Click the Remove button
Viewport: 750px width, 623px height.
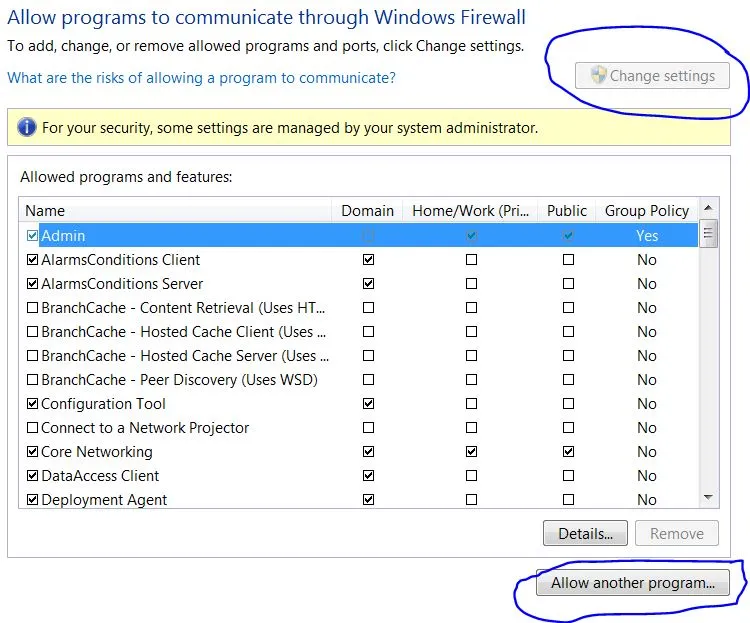tap(676, 533)
